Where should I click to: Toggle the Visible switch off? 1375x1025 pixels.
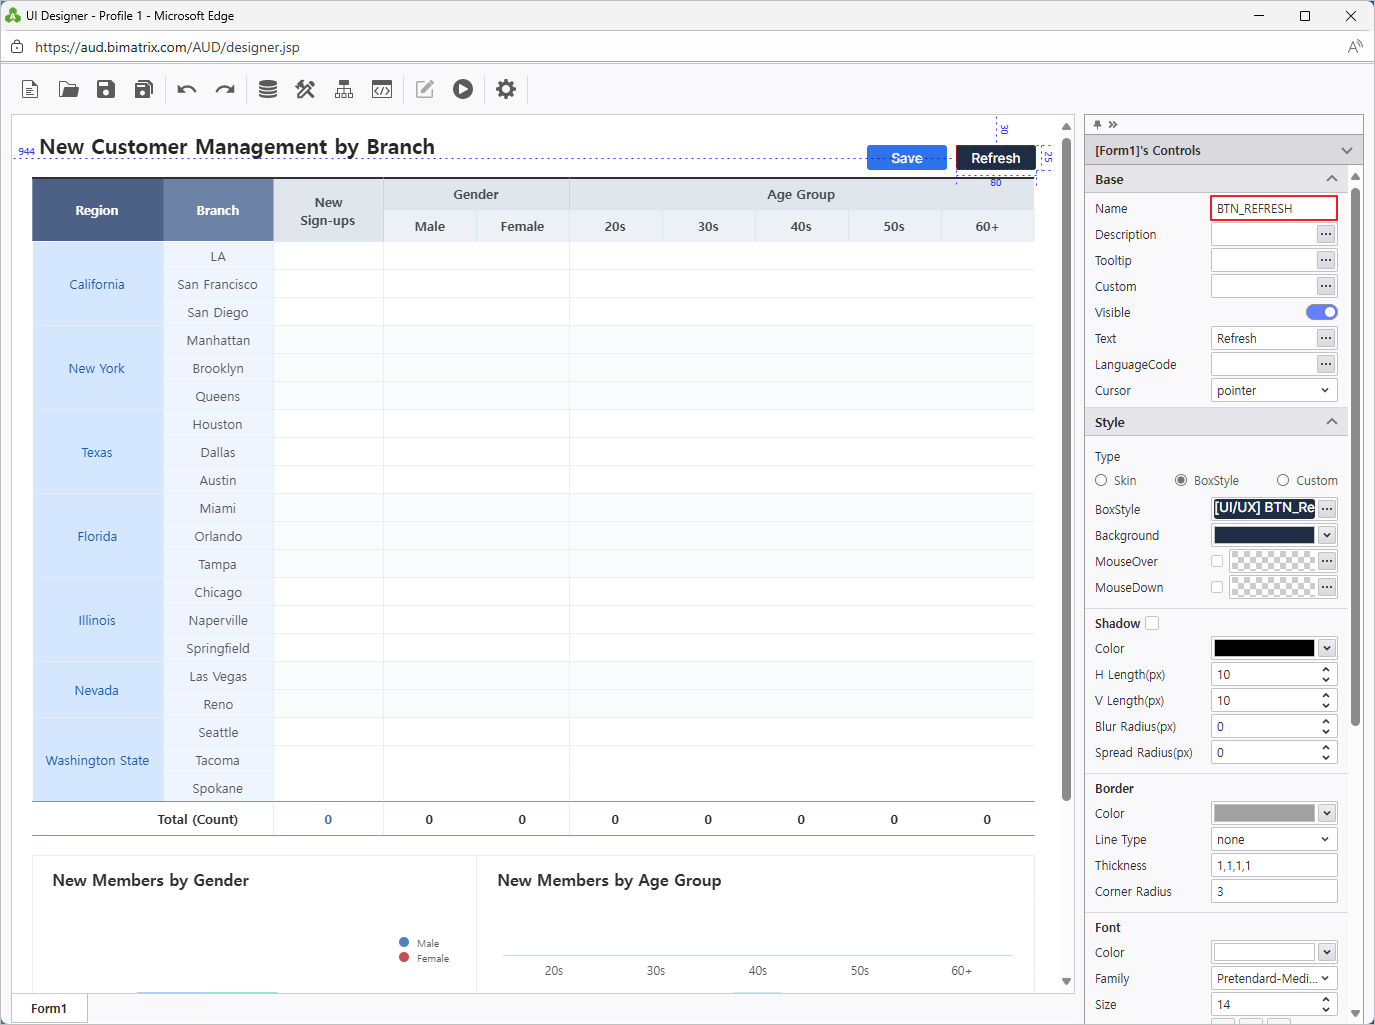1321,313
